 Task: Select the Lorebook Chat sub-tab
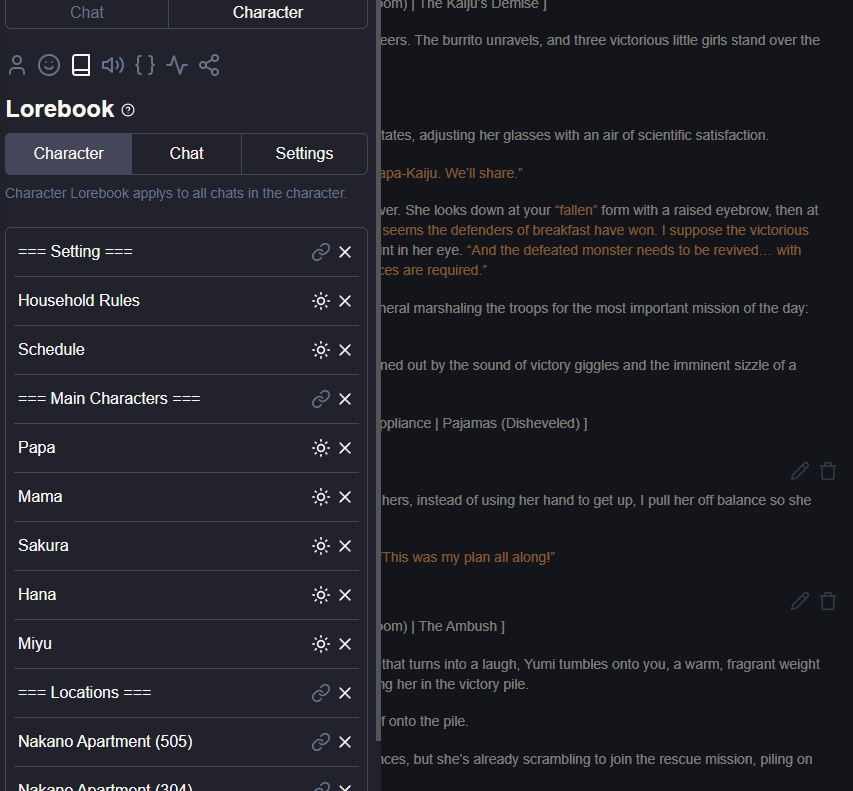[x=187, y=154]
